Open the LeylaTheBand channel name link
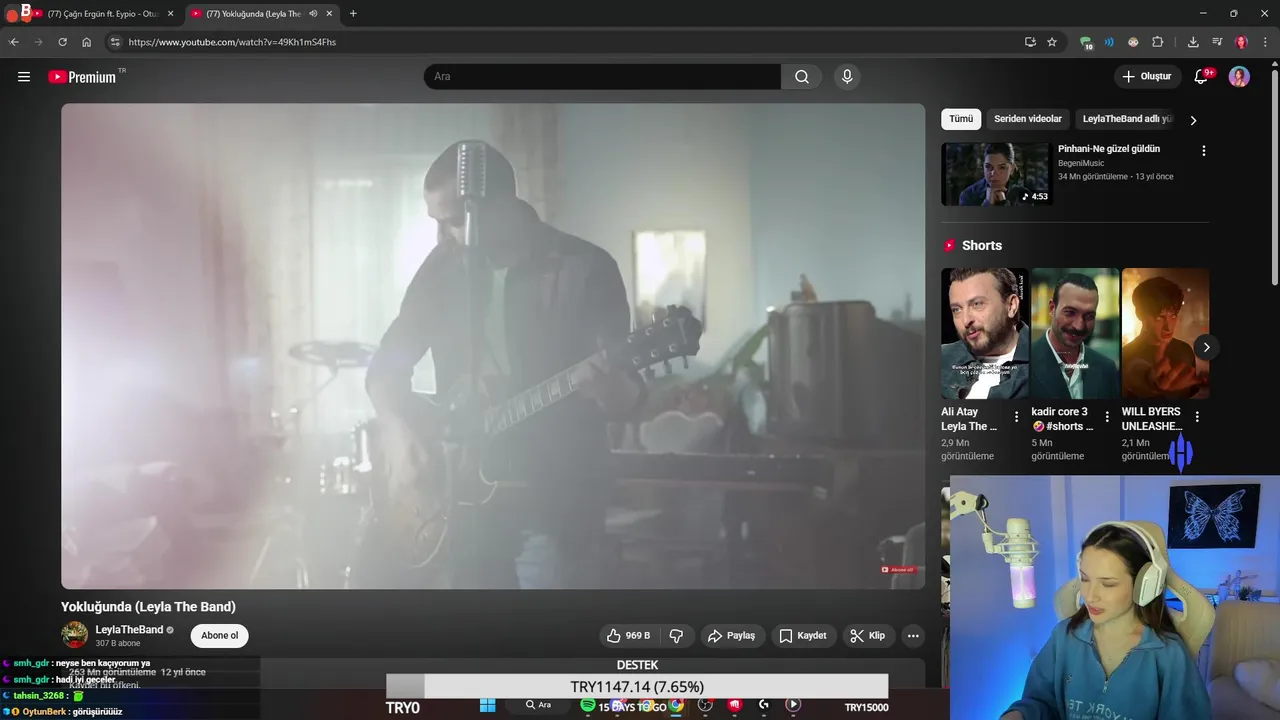Screen dimensions: 1280x720 (x=129, y=630)
